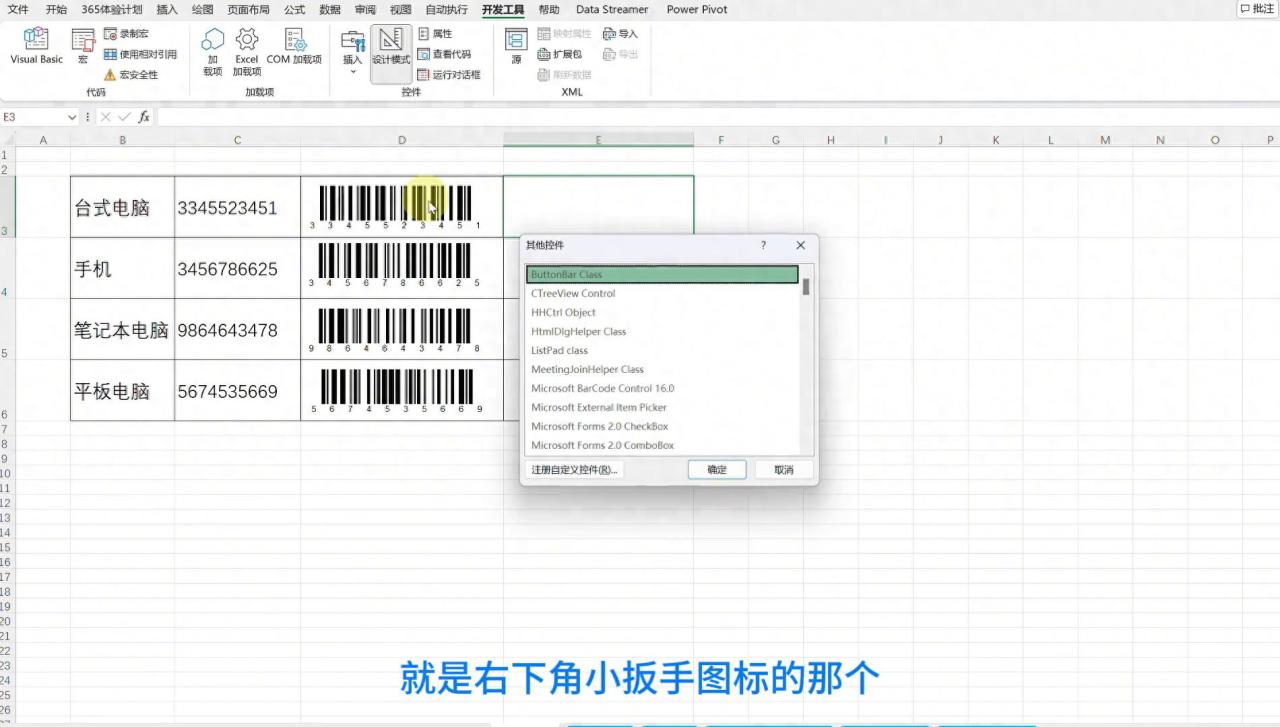Select column F header
Viewport: 1280px width, 727px height.
coord(721,140)
